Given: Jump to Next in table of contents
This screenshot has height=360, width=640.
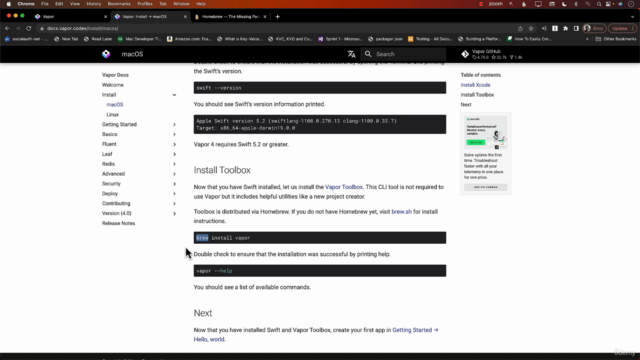Looking at the screenshot, I should point(466,104).
